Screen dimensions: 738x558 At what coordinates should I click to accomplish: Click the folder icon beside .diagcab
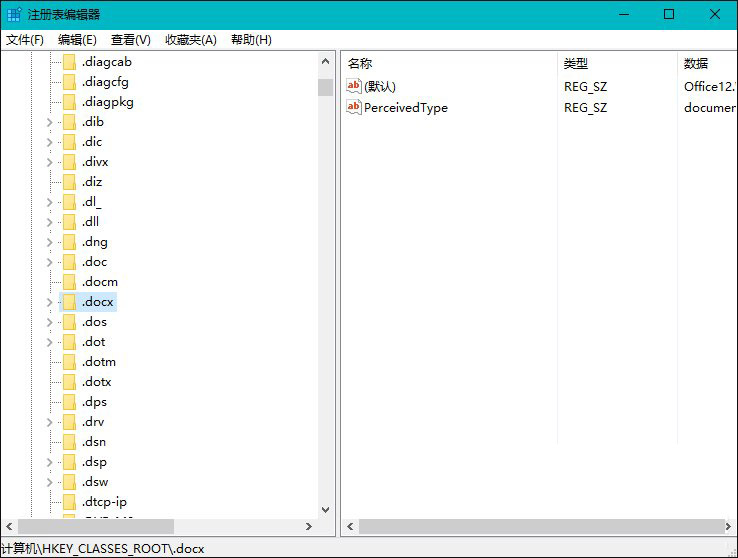[69, 62]
